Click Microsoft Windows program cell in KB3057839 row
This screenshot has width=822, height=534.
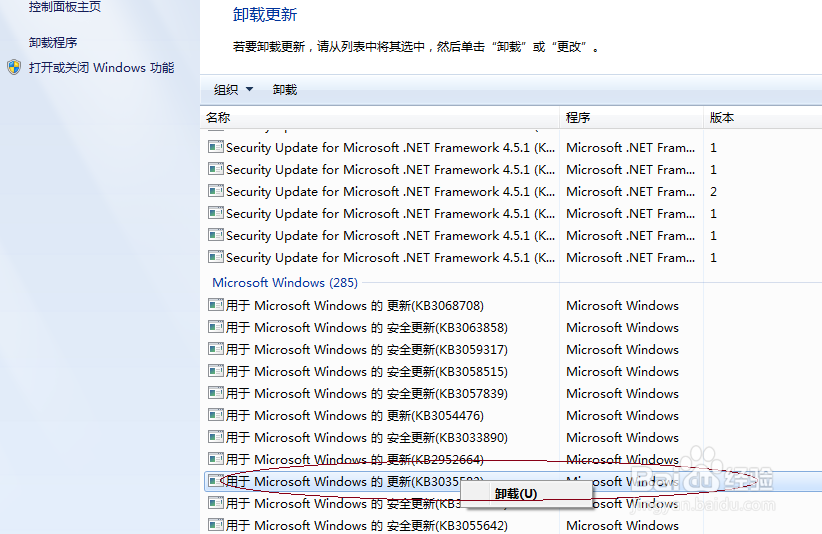tap(622, 393)
